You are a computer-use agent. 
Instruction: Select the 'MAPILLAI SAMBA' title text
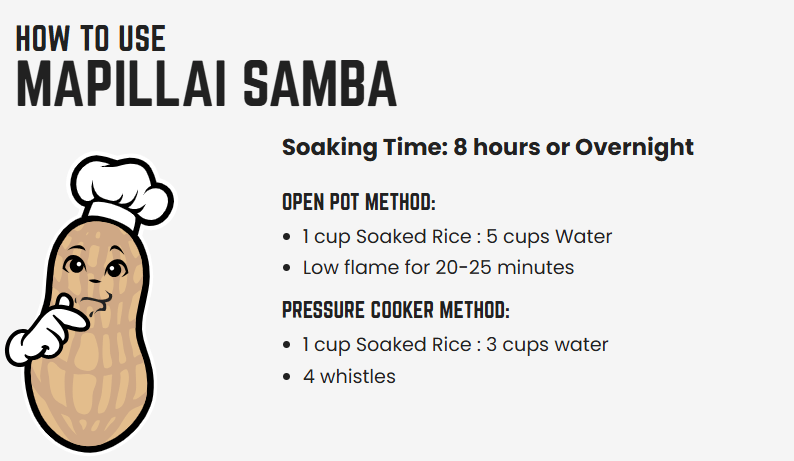[207, 84]
